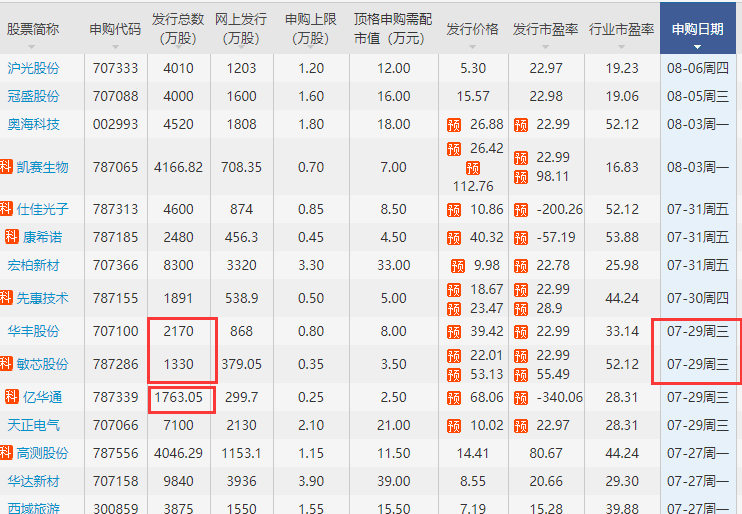Click 预 badge before ratio 55.49
This screenshot has width=742, height=514.
point(521,375)
